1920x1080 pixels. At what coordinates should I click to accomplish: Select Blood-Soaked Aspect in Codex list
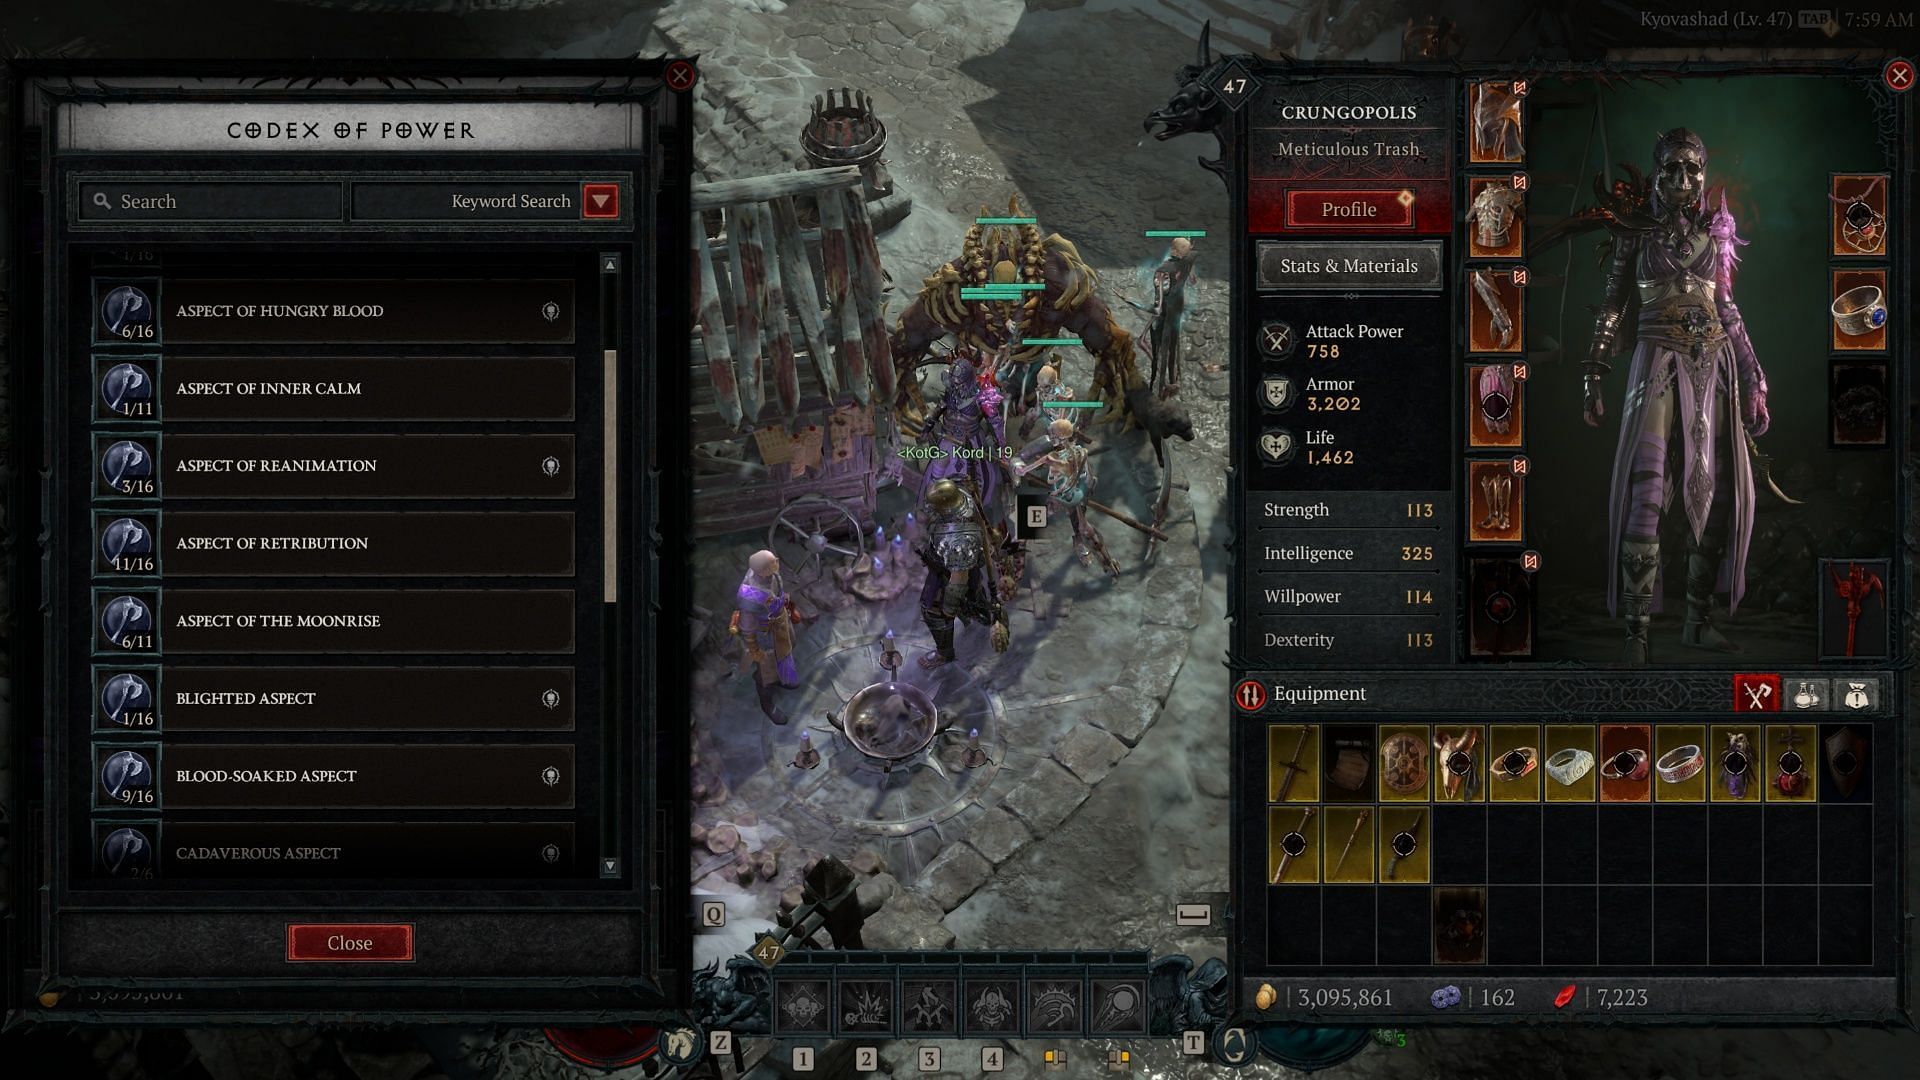pyautogui.click(x=351, y=775)
